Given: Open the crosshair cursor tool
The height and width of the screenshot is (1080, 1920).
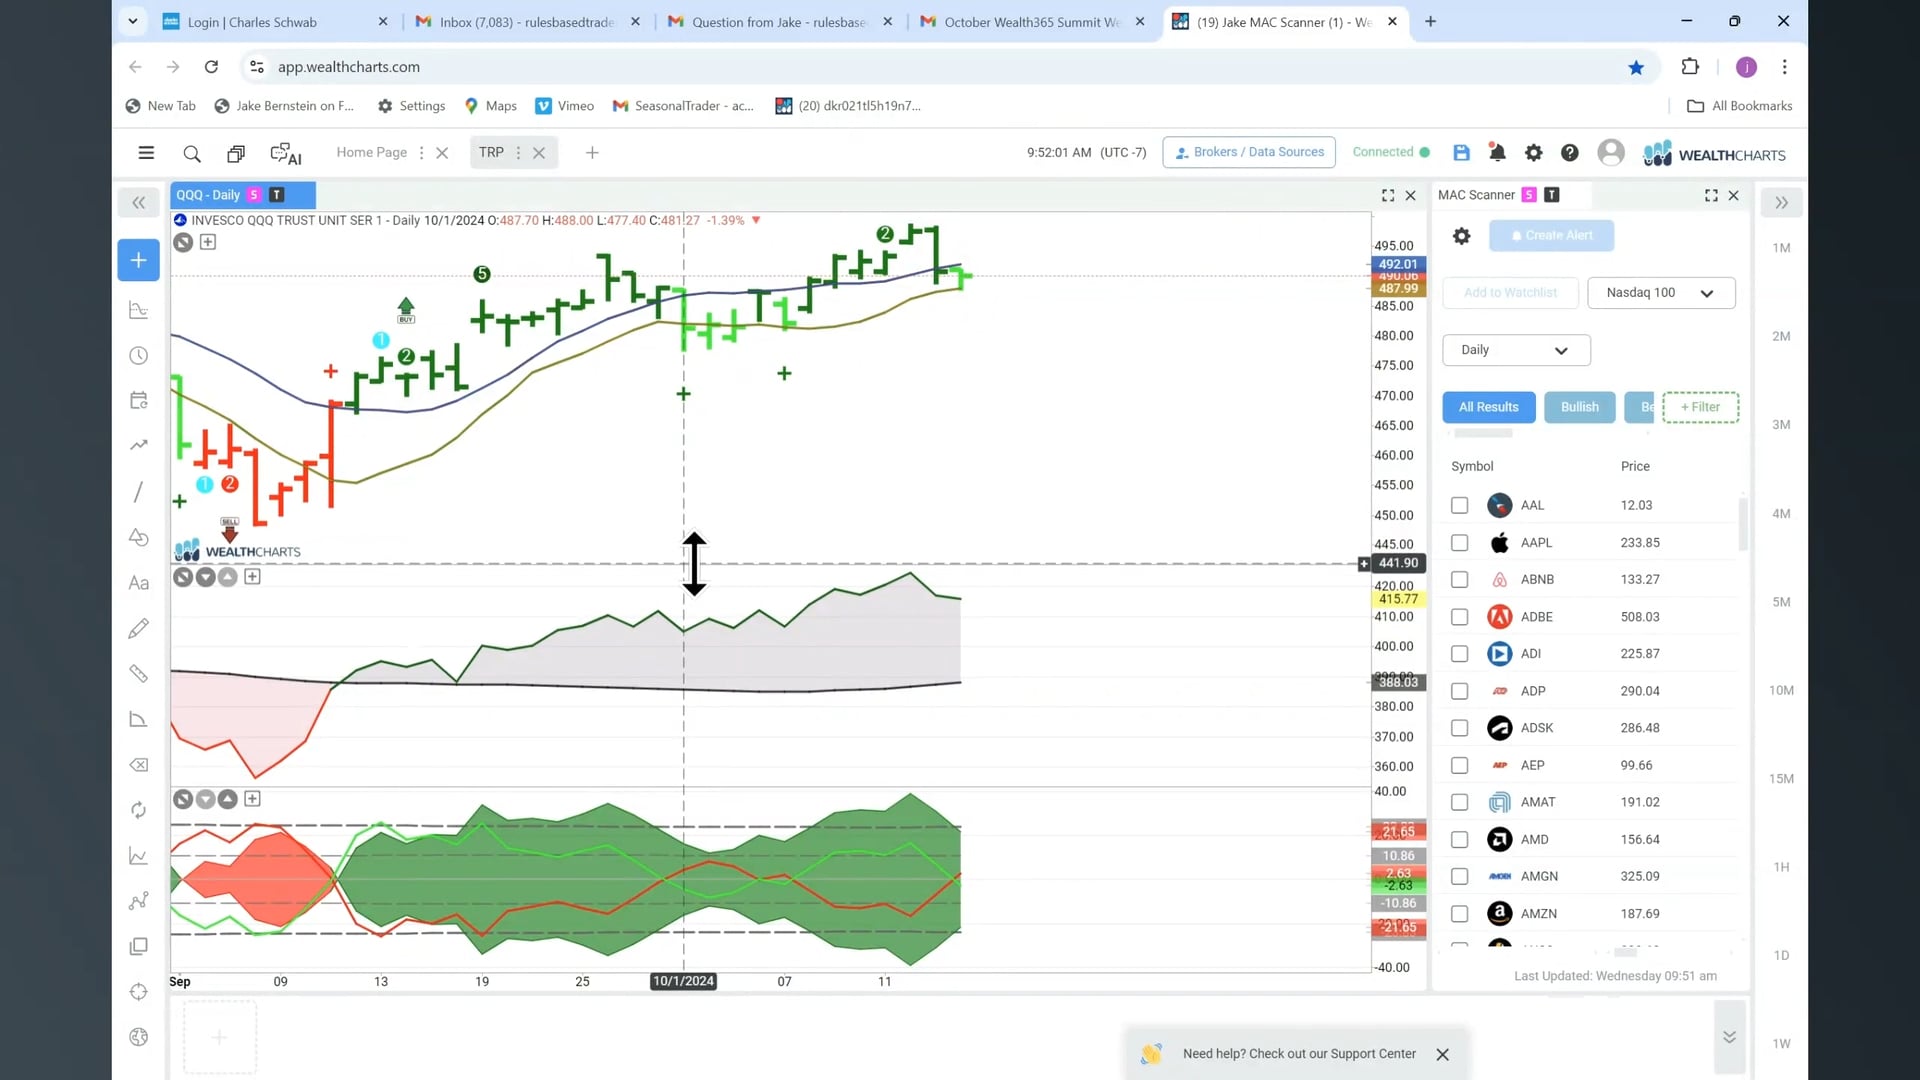Looking at the screenshot, I should coord(139,992).
